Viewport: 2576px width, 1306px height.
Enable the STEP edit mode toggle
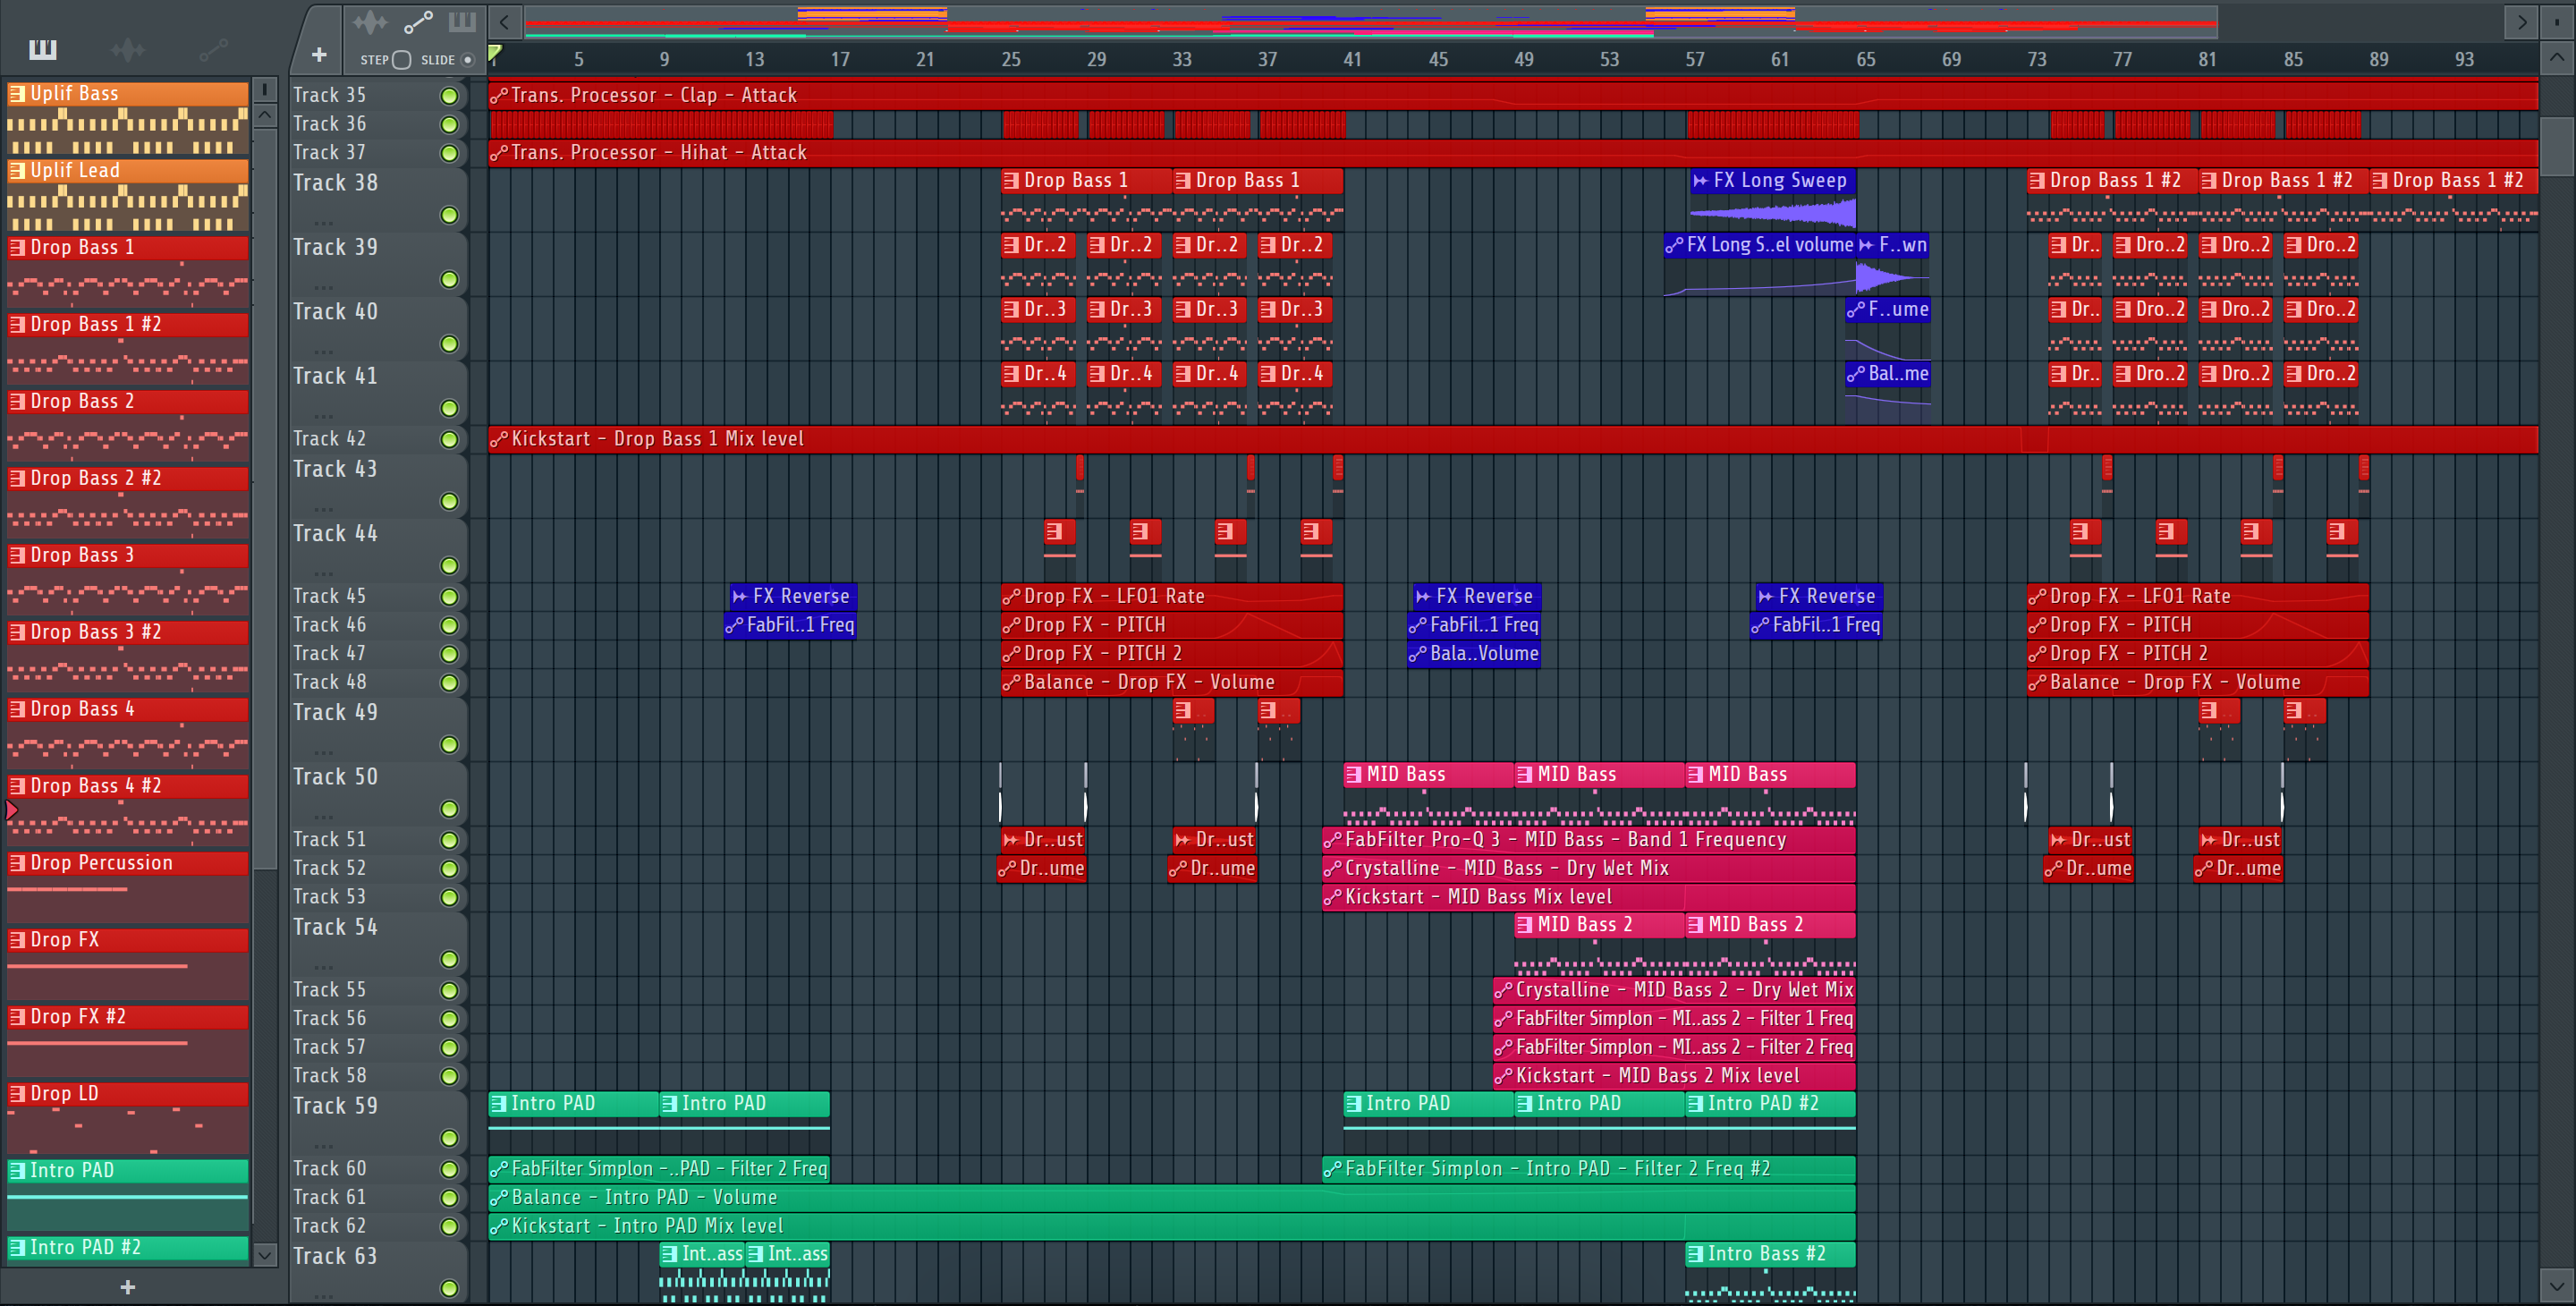402,60
